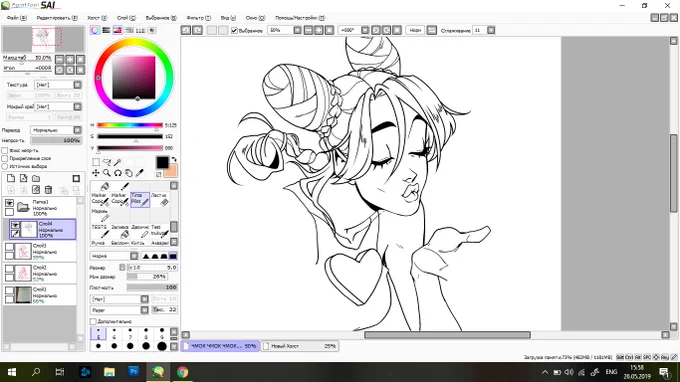
Task: Pick the Tinta Pilot brush
Action: pyautogui.click(x=140, y=199)
